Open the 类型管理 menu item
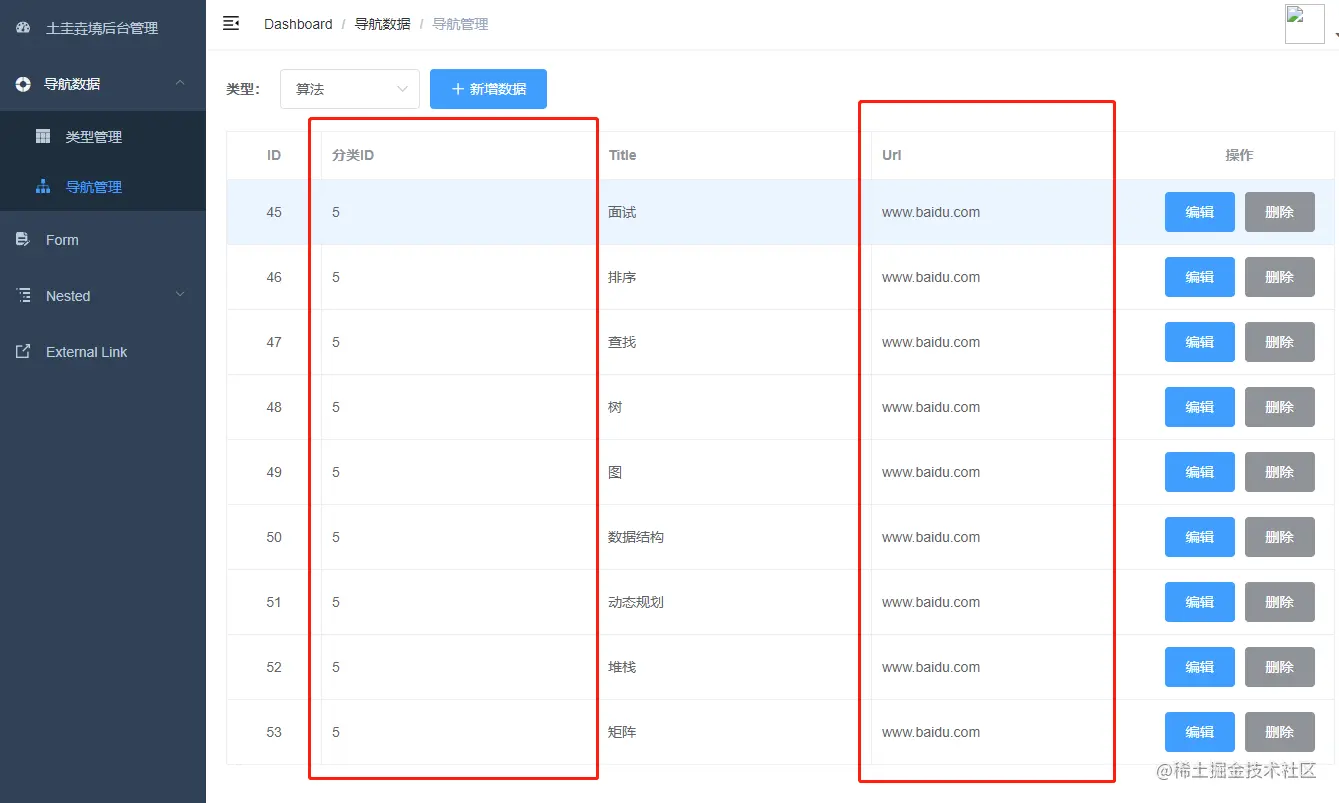1339x803 pixels. click(x=103, y=136)
